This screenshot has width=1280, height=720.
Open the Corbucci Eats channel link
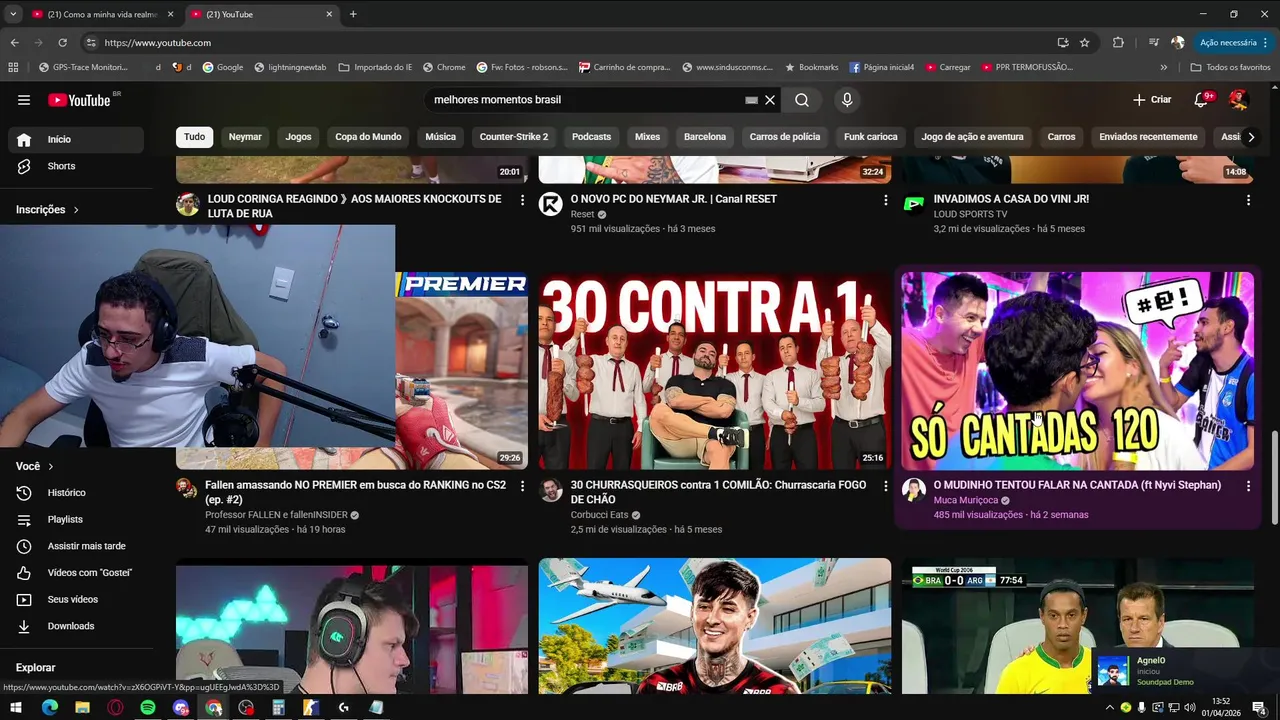(599, 515)
